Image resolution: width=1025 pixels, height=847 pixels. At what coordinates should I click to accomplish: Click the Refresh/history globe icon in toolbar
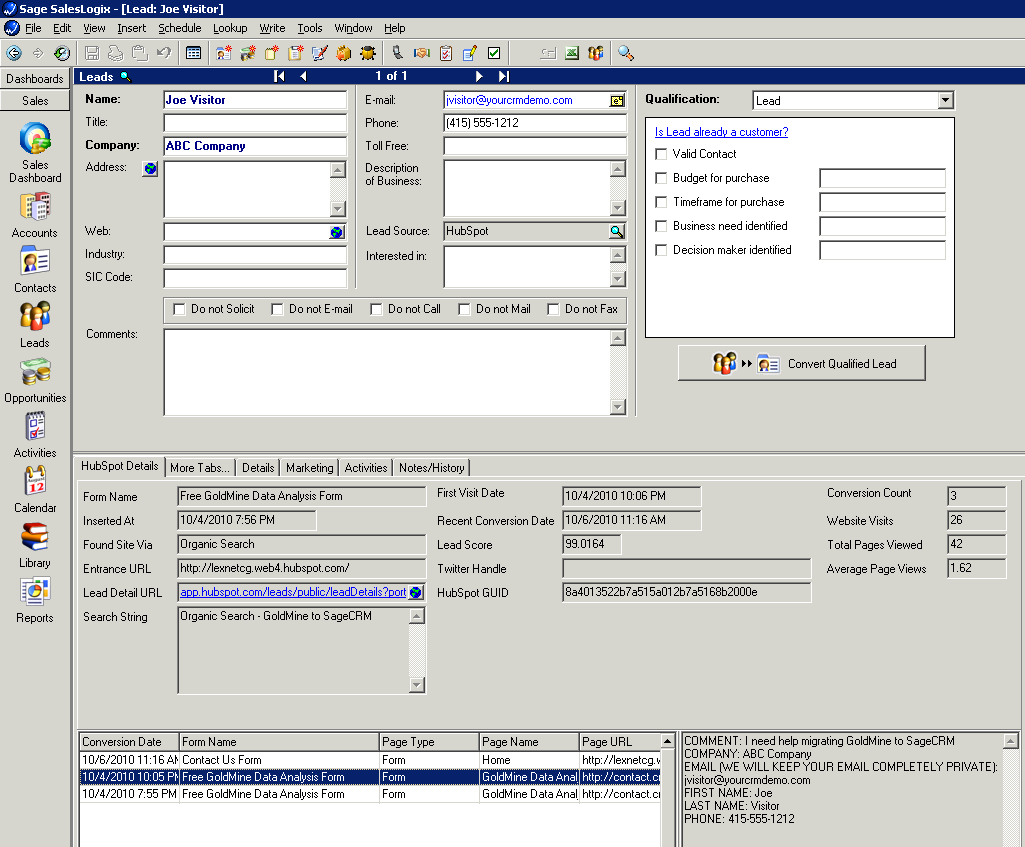(61, 53)
